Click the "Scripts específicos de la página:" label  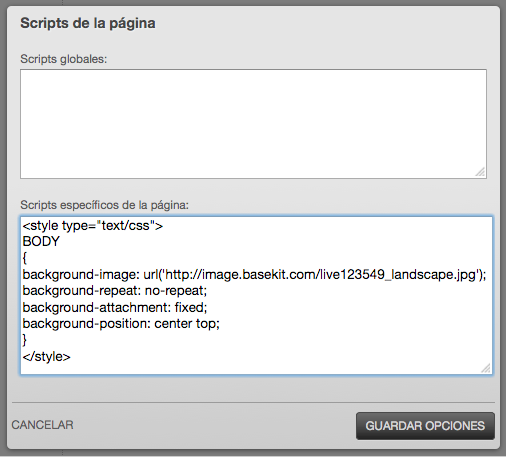[104, 205]
